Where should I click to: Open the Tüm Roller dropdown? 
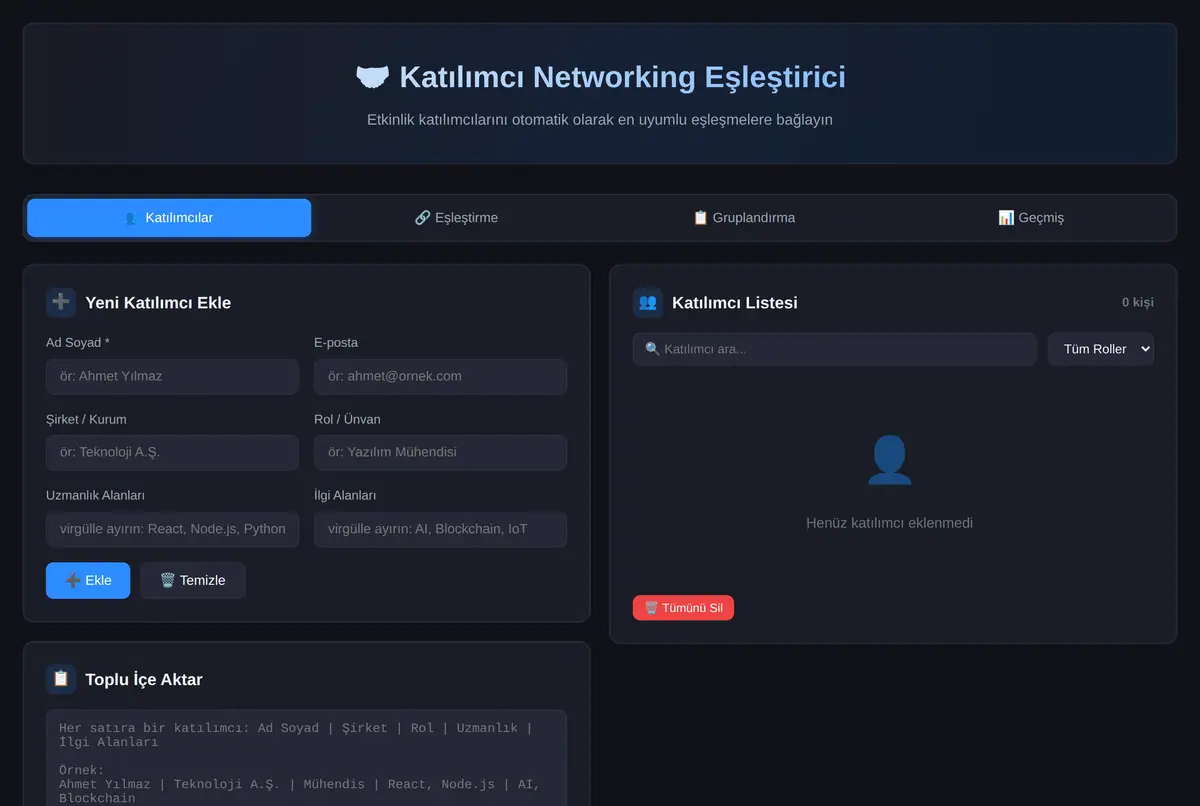(x=1100, y=349)
